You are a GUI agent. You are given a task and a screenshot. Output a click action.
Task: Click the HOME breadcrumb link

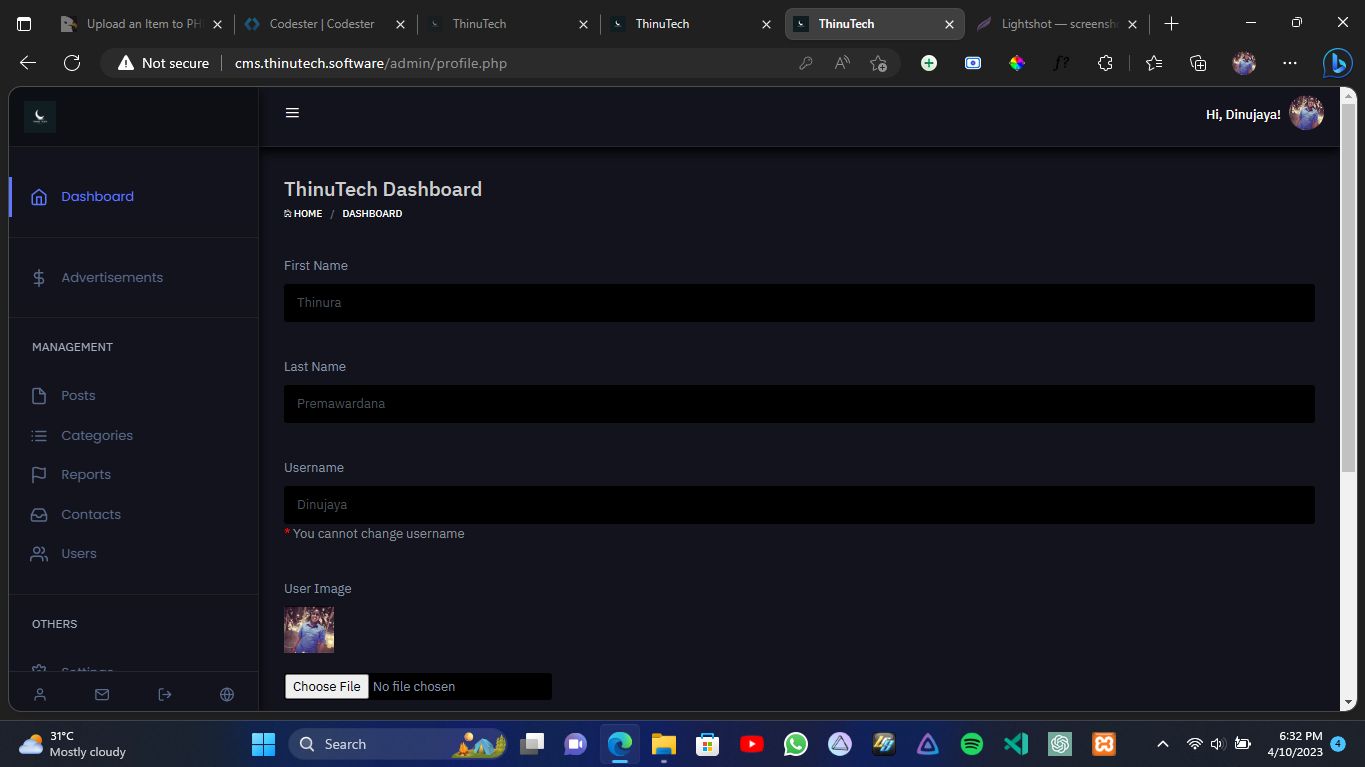click(x=303, y=214)
